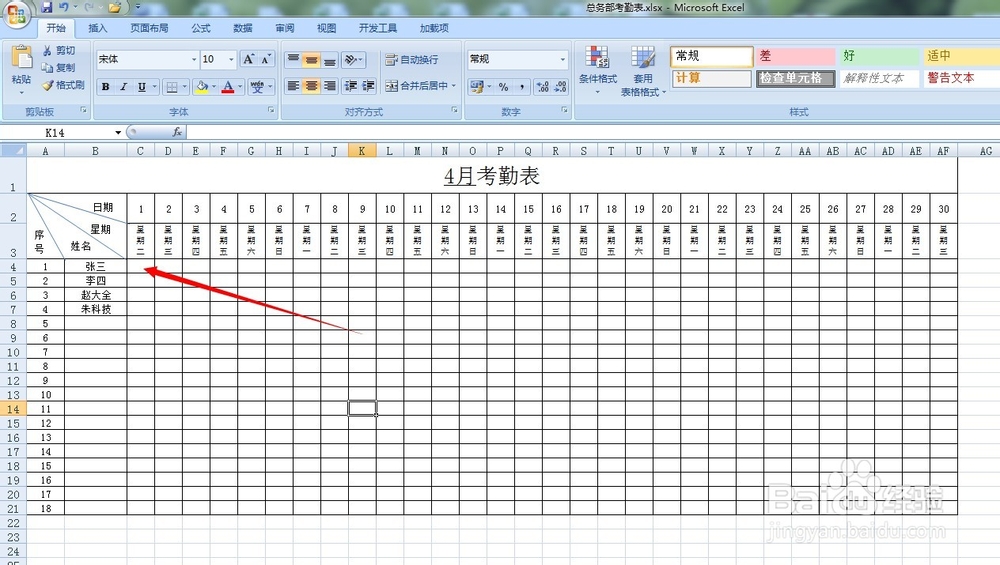This screenshot has height=565, width=1000.
Task: Align text to top of cell
Action: point(293,60)
